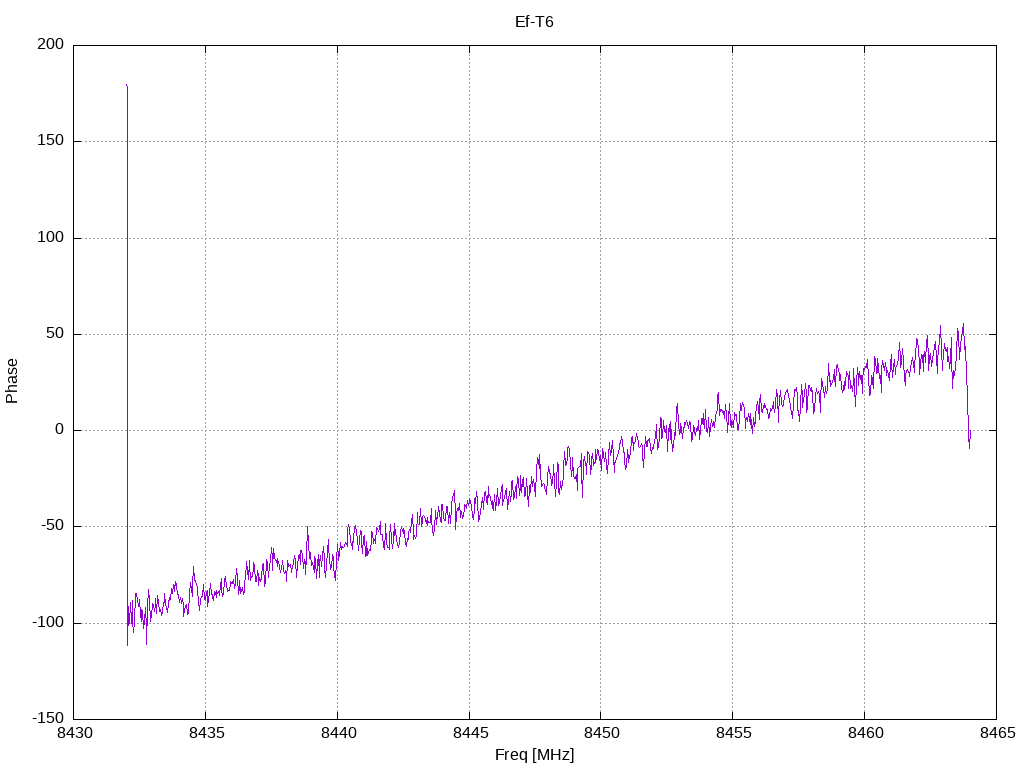Click the 0 tick label on y-axis
1024x768 pixels.
coord(59,430)
